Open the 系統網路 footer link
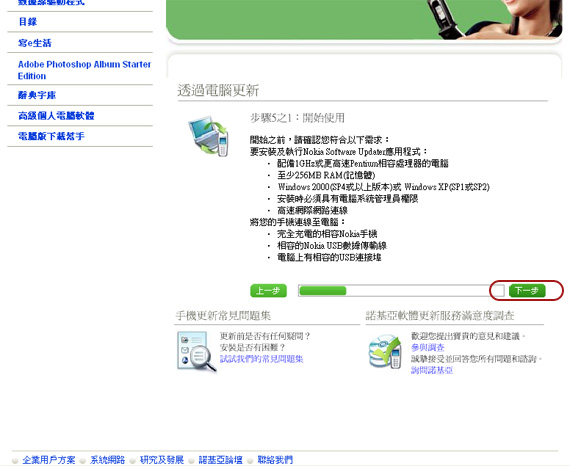This screenshot has width=570, height=466. [x=108, y=460]
